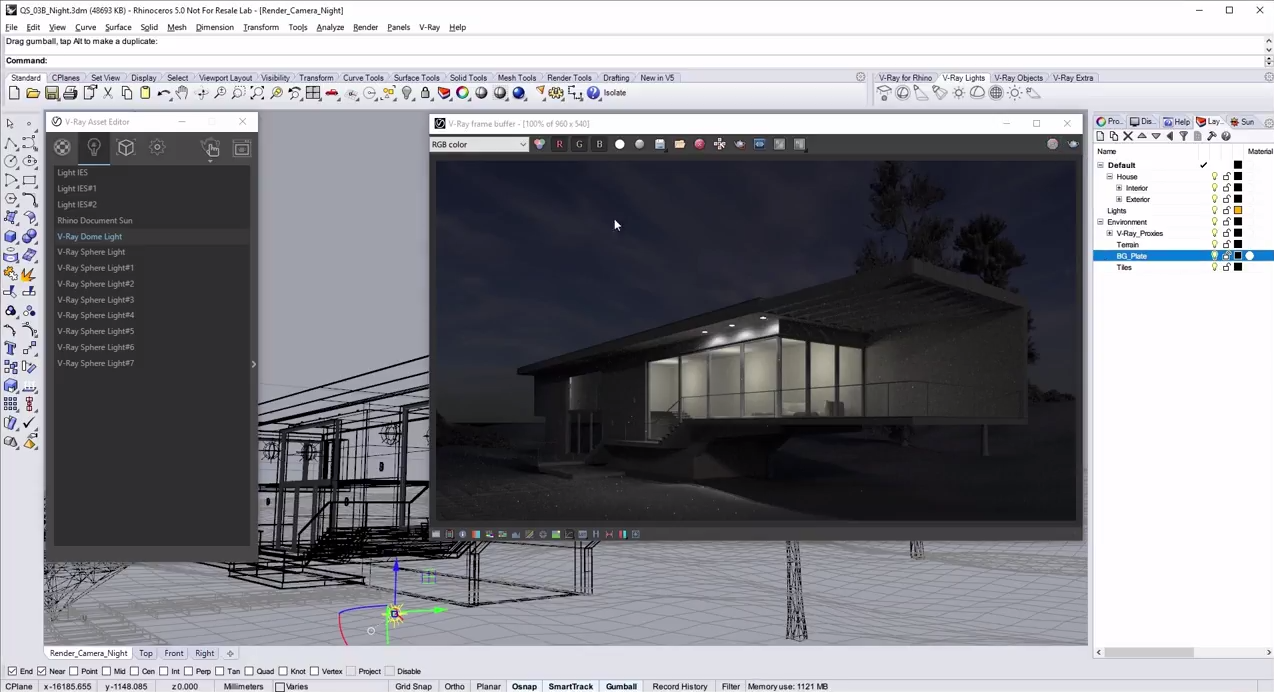The image size is (1274, 692).
Task: Select the green channel in the frame buffer
Action: [x=578, y=145]
